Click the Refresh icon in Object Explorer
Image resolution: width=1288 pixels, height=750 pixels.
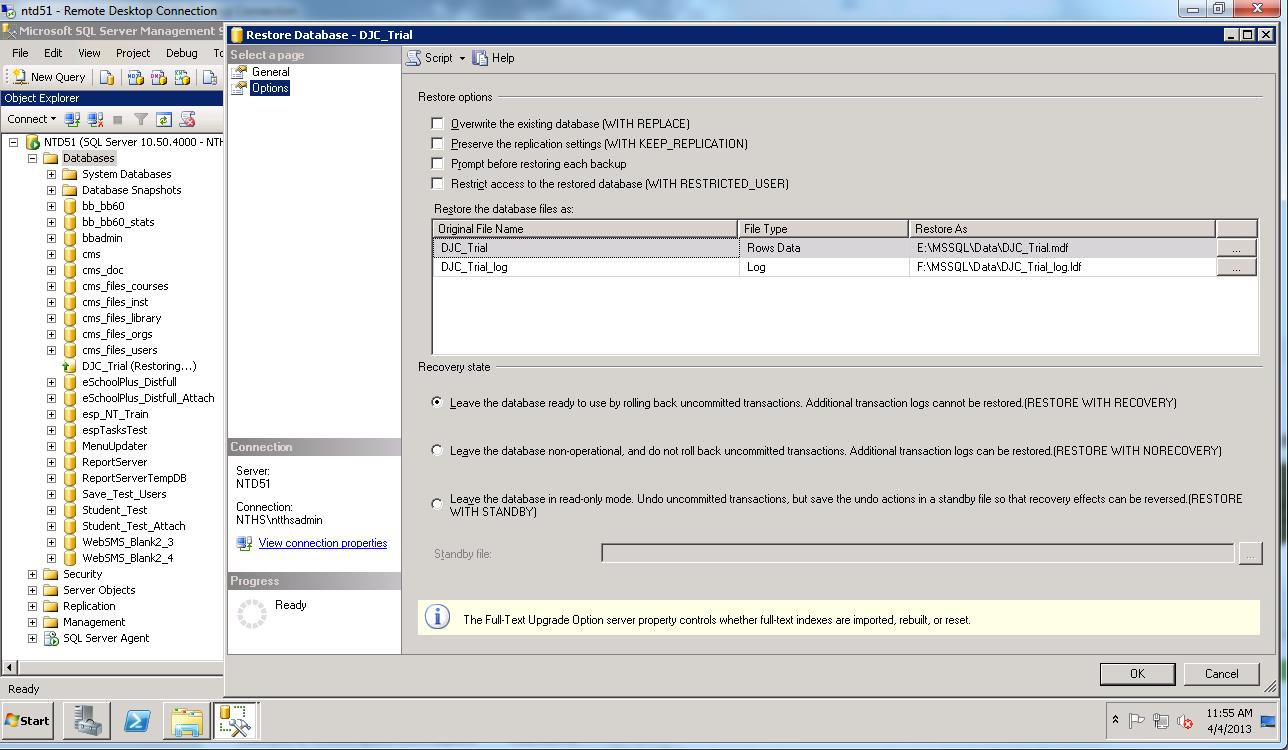(x=164, y=119)
